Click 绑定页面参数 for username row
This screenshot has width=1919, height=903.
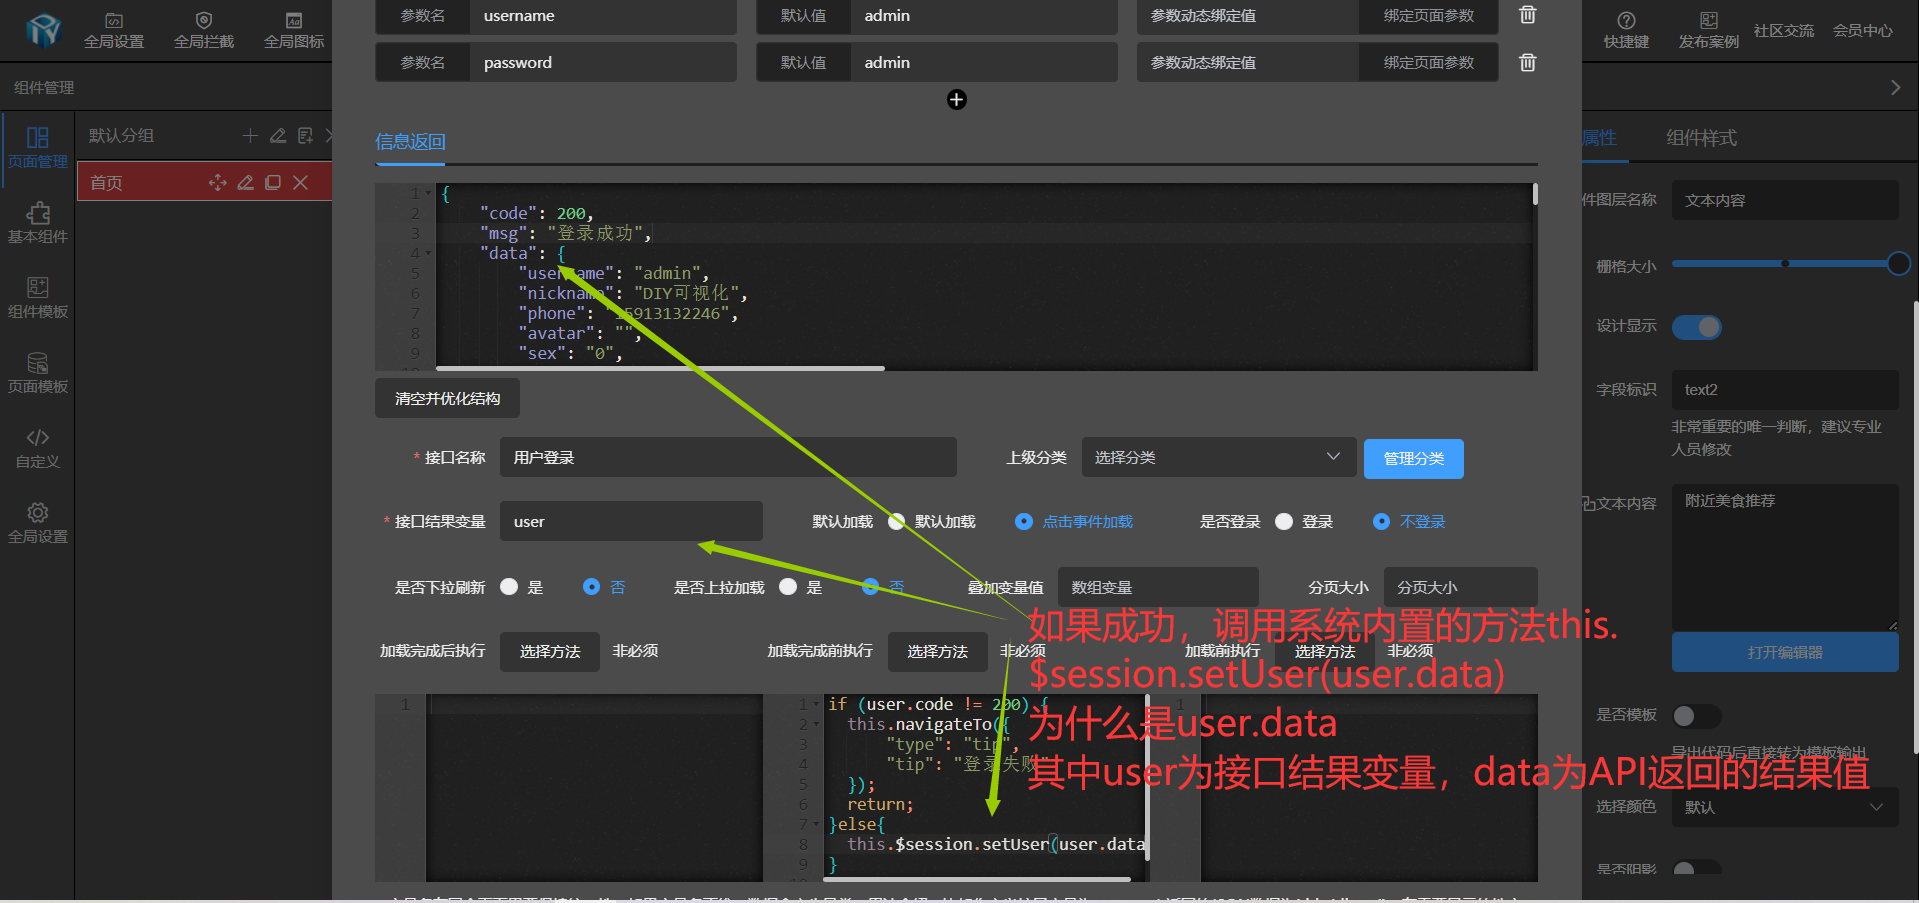pos(1428,15)
